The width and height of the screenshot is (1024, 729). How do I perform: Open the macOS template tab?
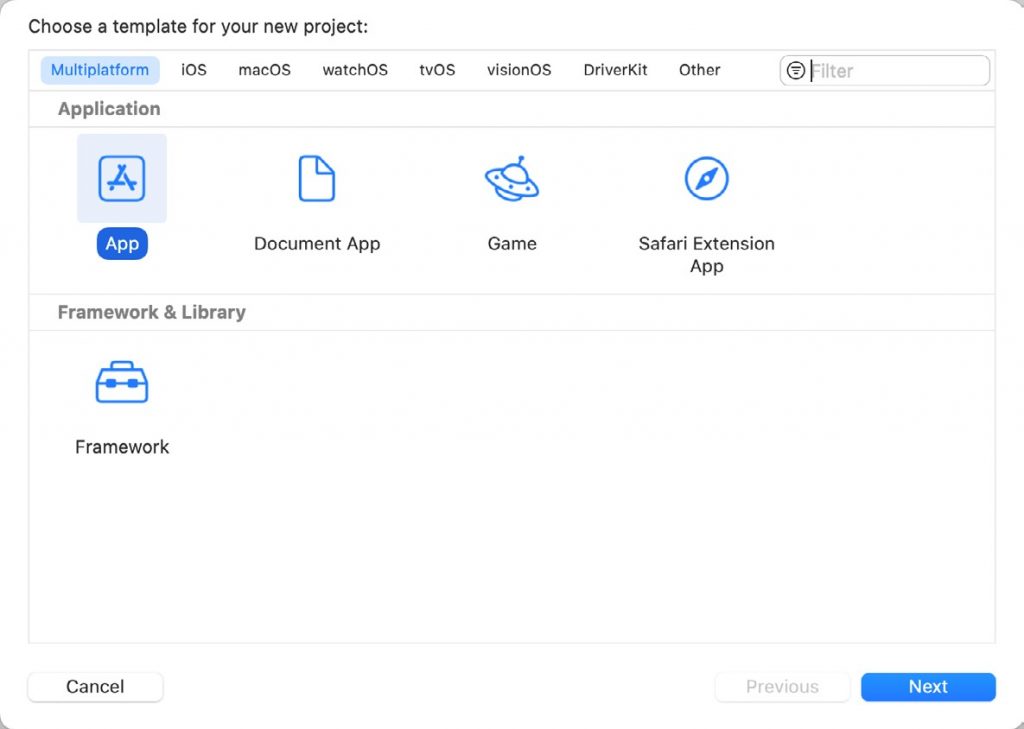(263, 70)
